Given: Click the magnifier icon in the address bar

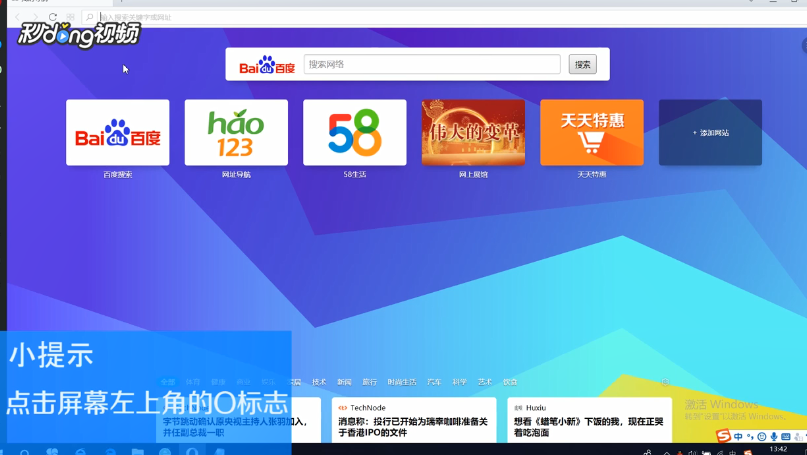Looking at the screenshot, I should [90, 17].
